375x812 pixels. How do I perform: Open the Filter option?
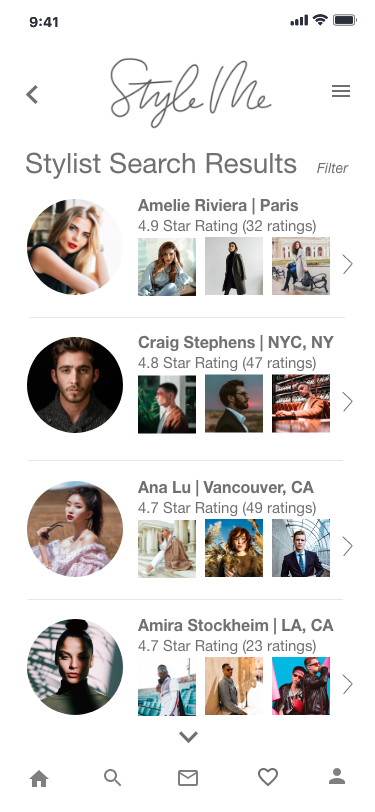pos(332,168)
